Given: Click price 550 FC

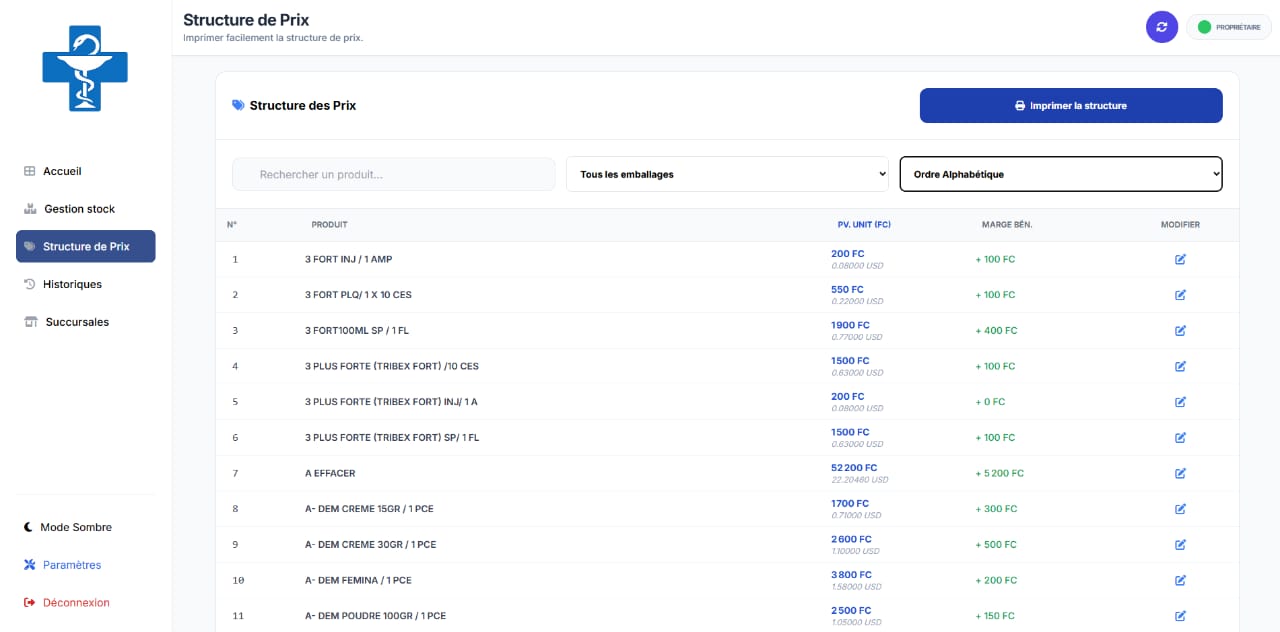Looking at the screenshot, I should point(847,289).
